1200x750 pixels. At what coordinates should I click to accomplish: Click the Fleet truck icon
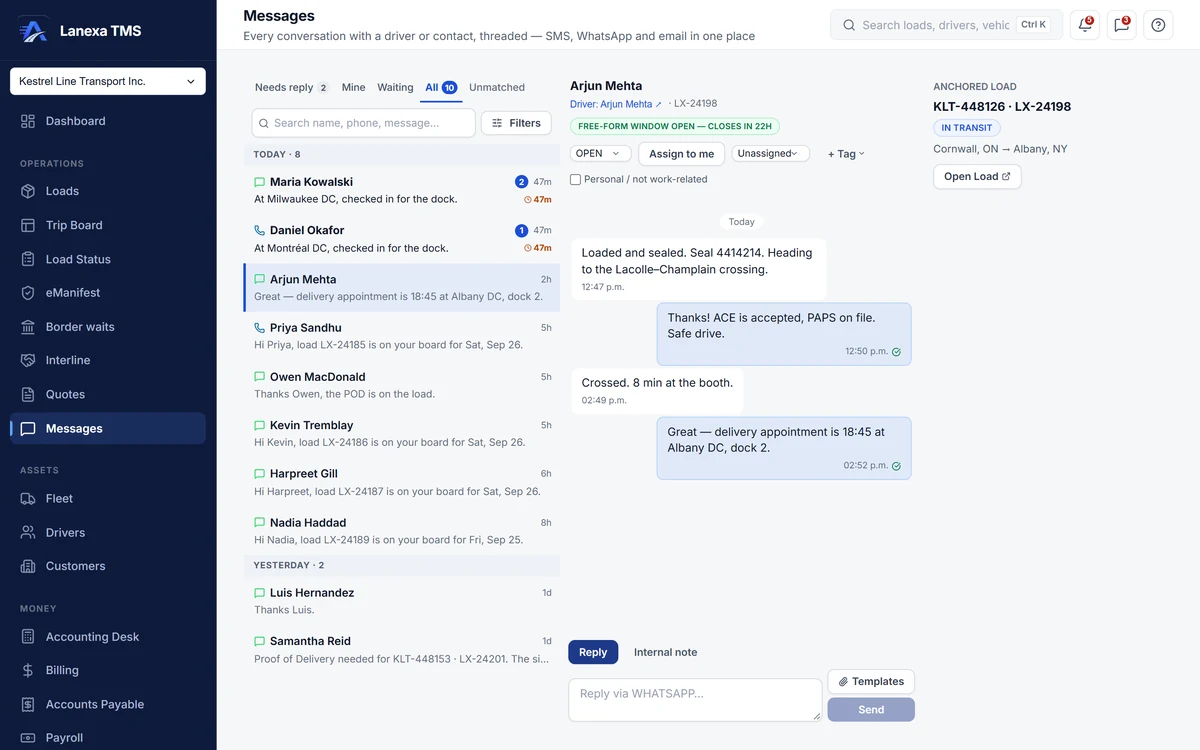coord(28,498)
